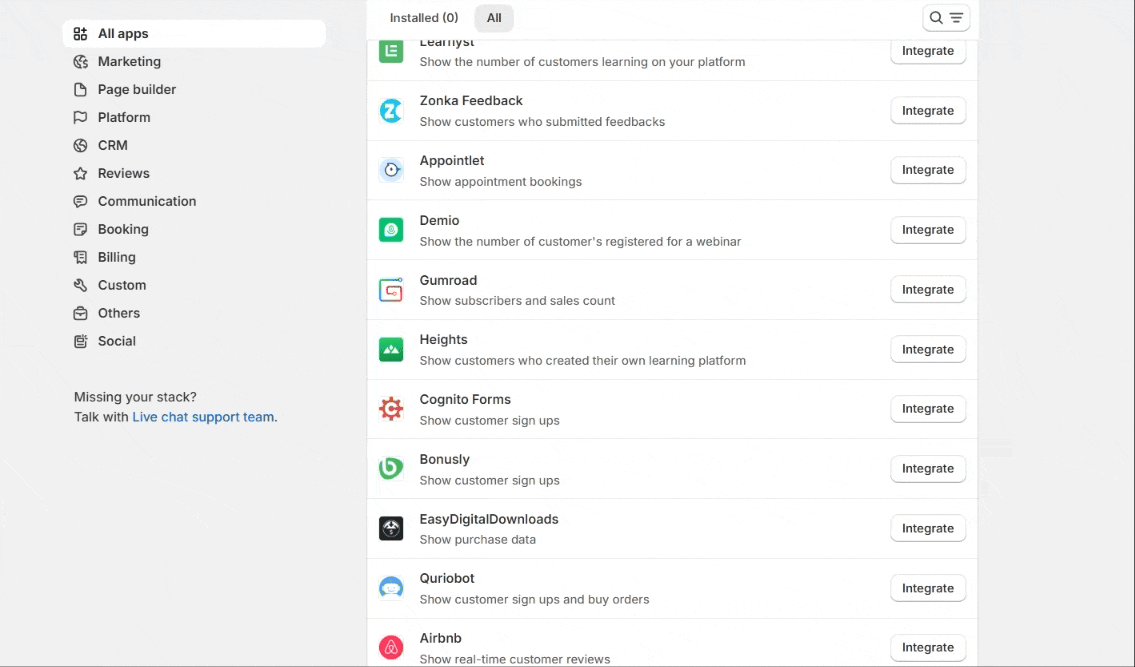Integrate the Quriobot app
1135x667 pixels.
click(928, 589)
